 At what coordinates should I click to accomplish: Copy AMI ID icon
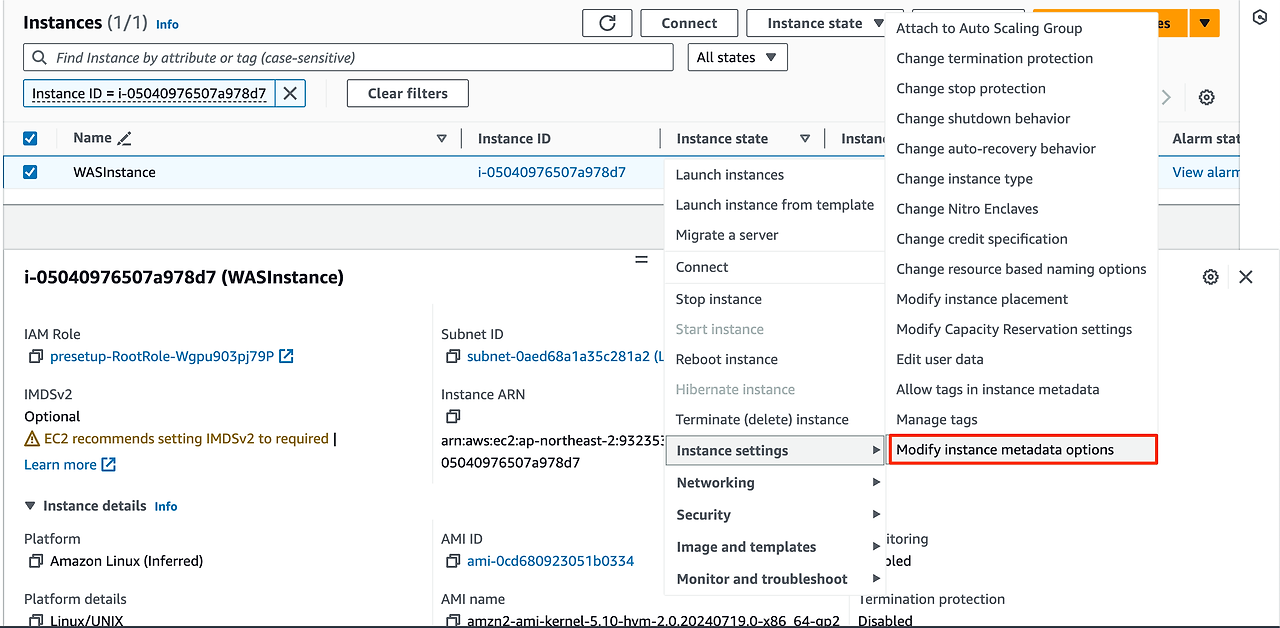click(x=453, y=561)
